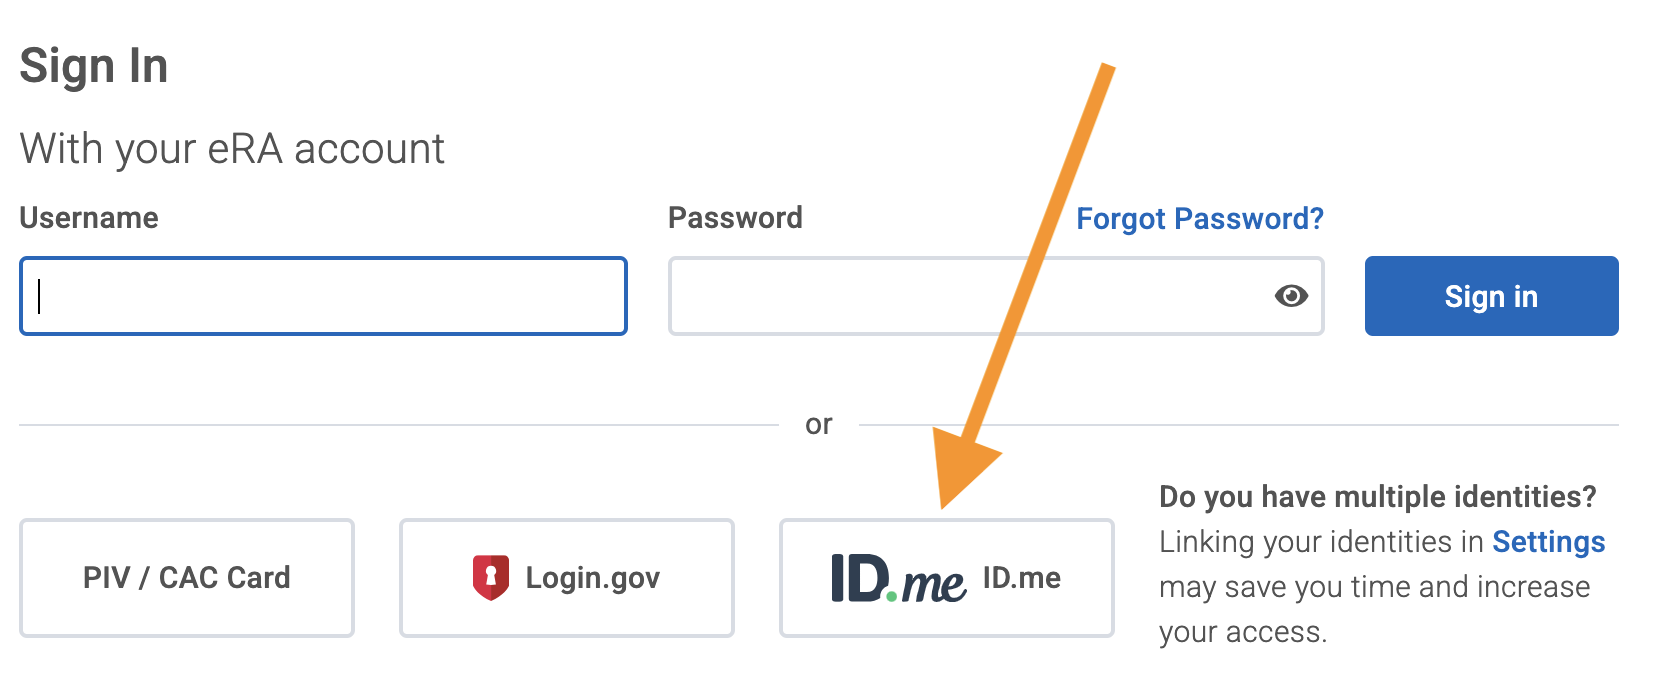Image resolution: width=1664 pixels, height=678 pixels.
Task: Click the Sign In page heading
Action: click(x=94, y=67)
